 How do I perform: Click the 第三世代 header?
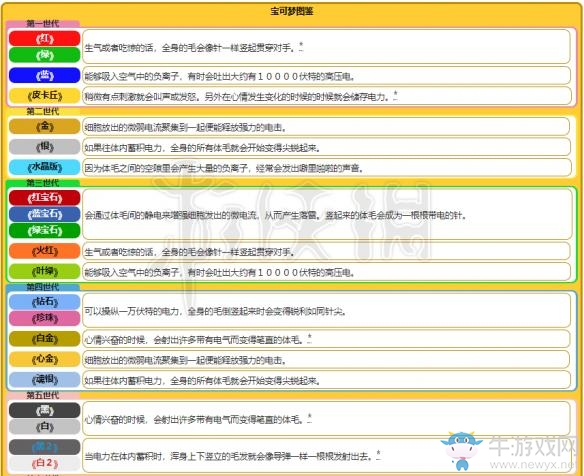click(42, 183)
